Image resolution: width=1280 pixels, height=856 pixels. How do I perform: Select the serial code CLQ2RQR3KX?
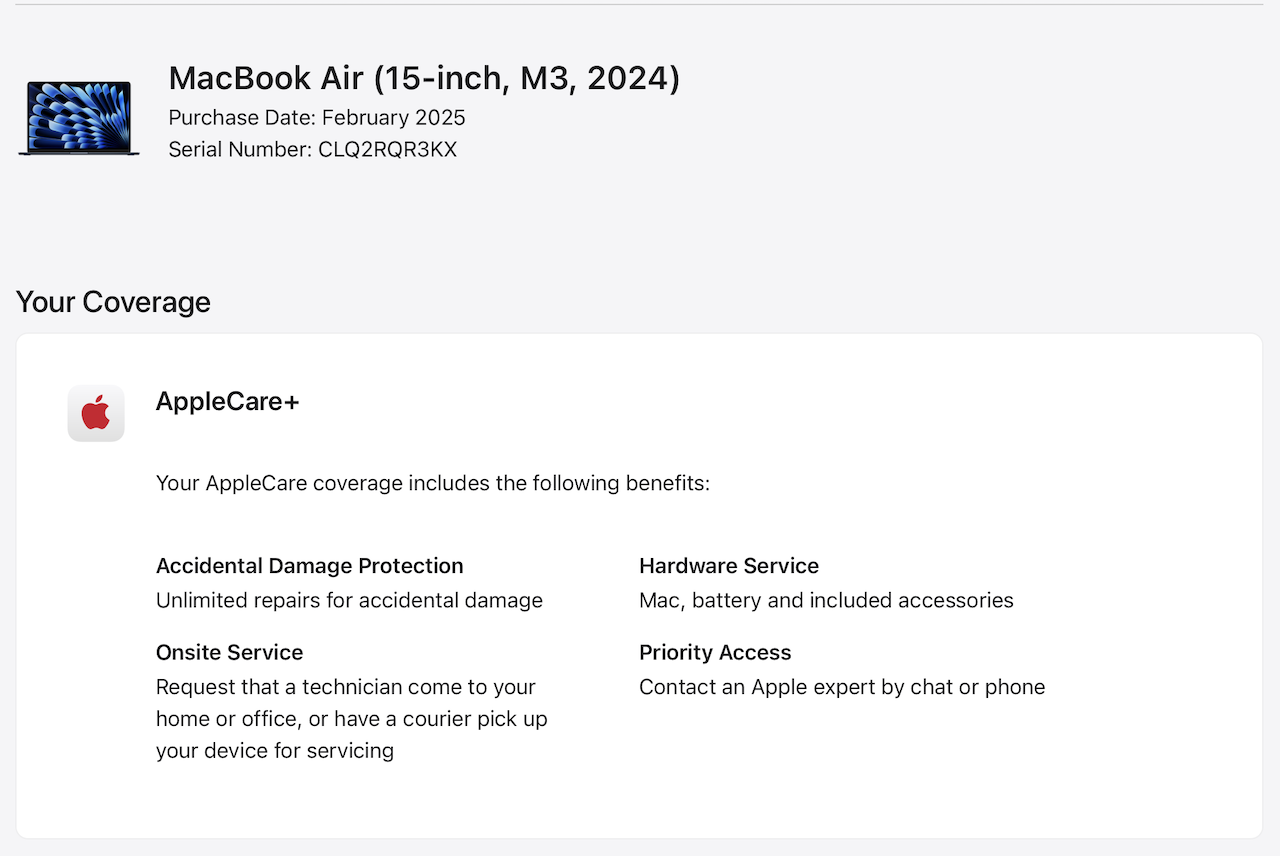388,149
